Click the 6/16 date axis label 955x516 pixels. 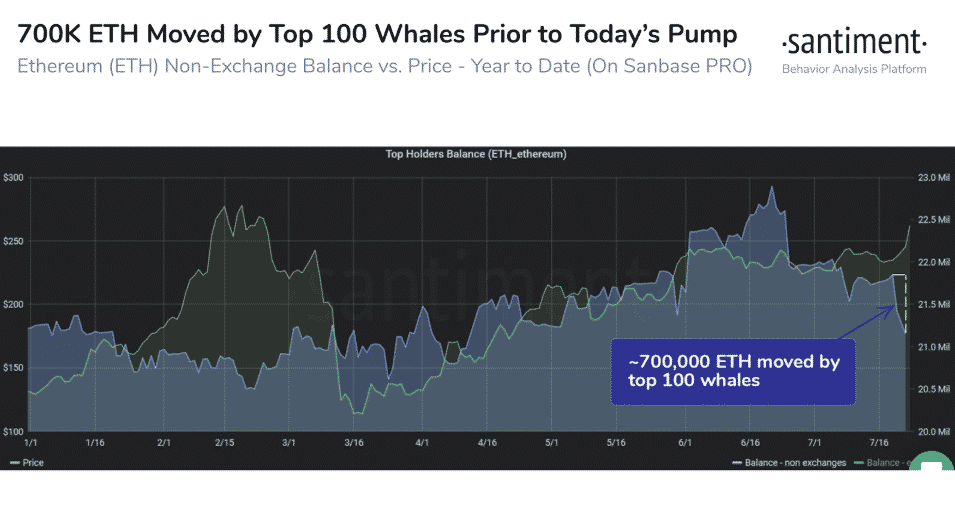(x=750, y=441)
